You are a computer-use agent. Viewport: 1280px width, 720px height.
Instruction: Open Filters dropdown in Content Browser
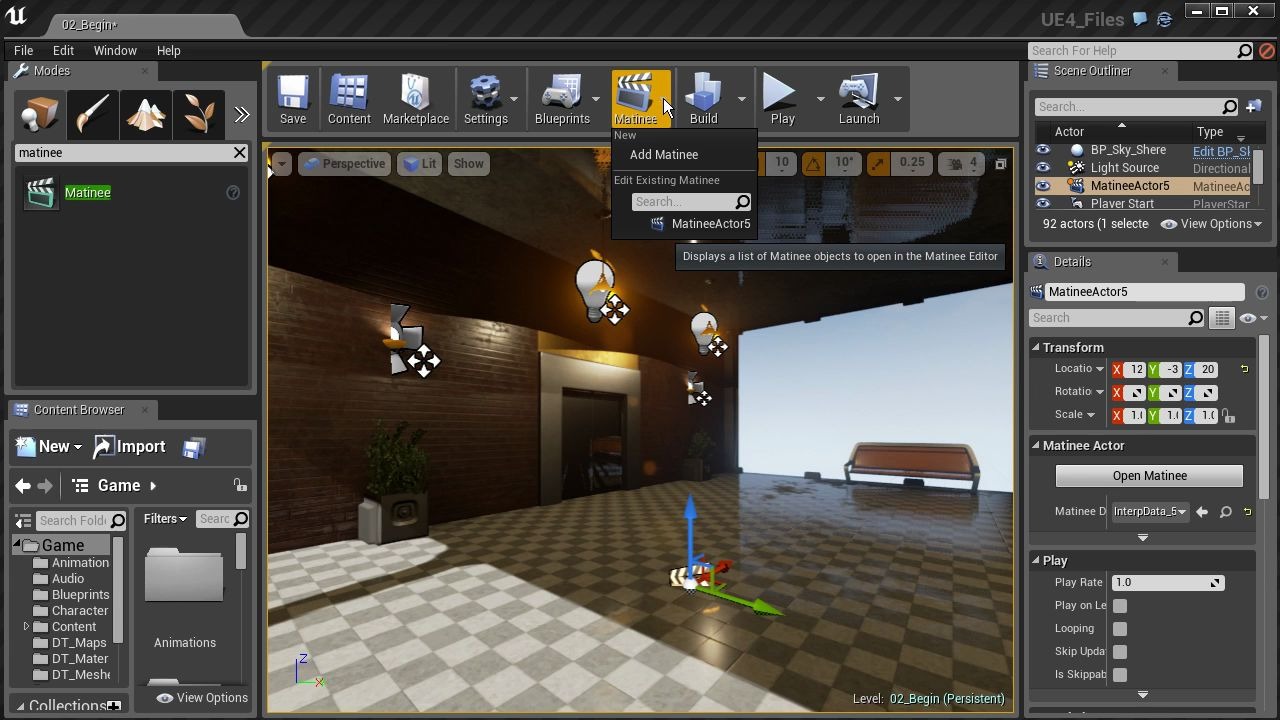165,519
